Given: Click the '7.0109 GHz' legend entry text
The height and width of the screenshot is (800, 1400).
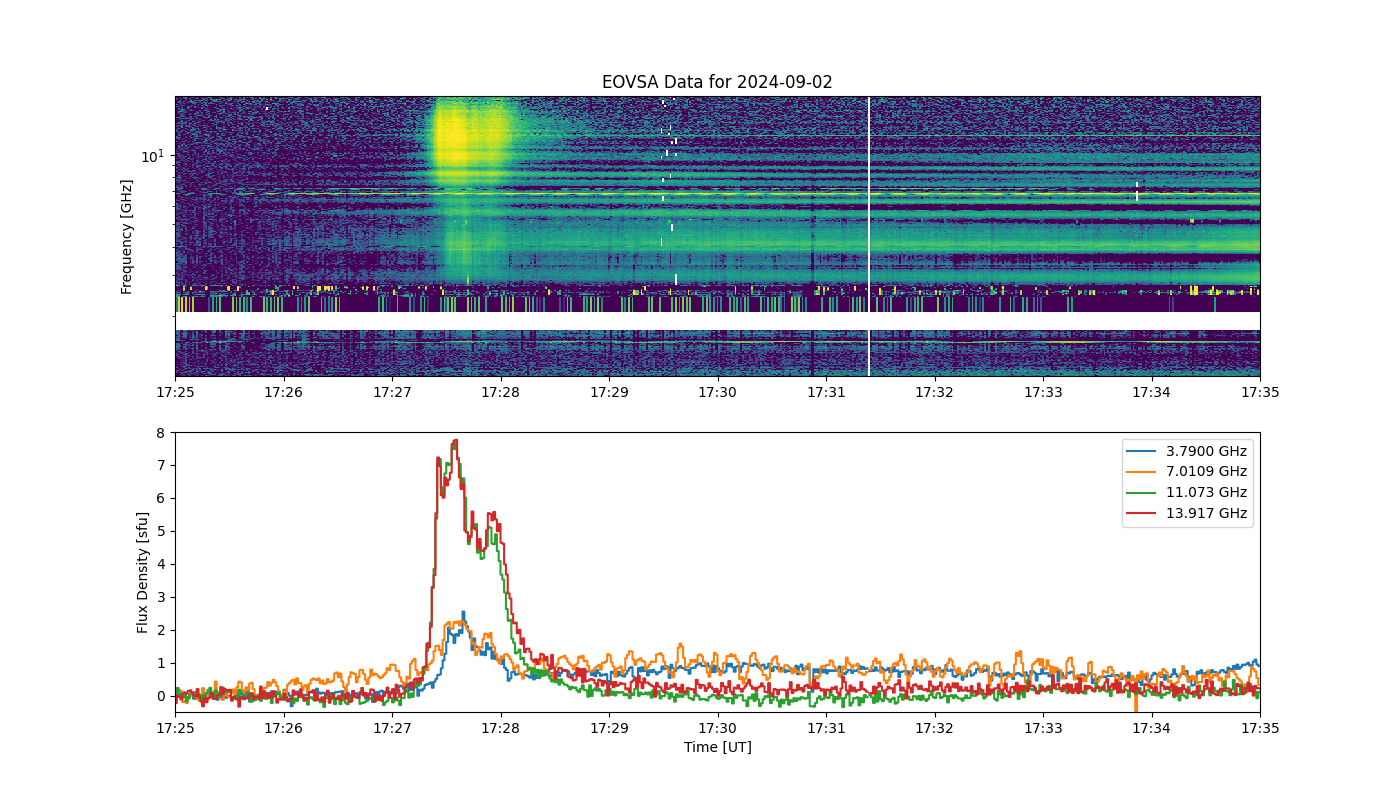Looking at the screenshot, I should click(x=1206, y=471).
